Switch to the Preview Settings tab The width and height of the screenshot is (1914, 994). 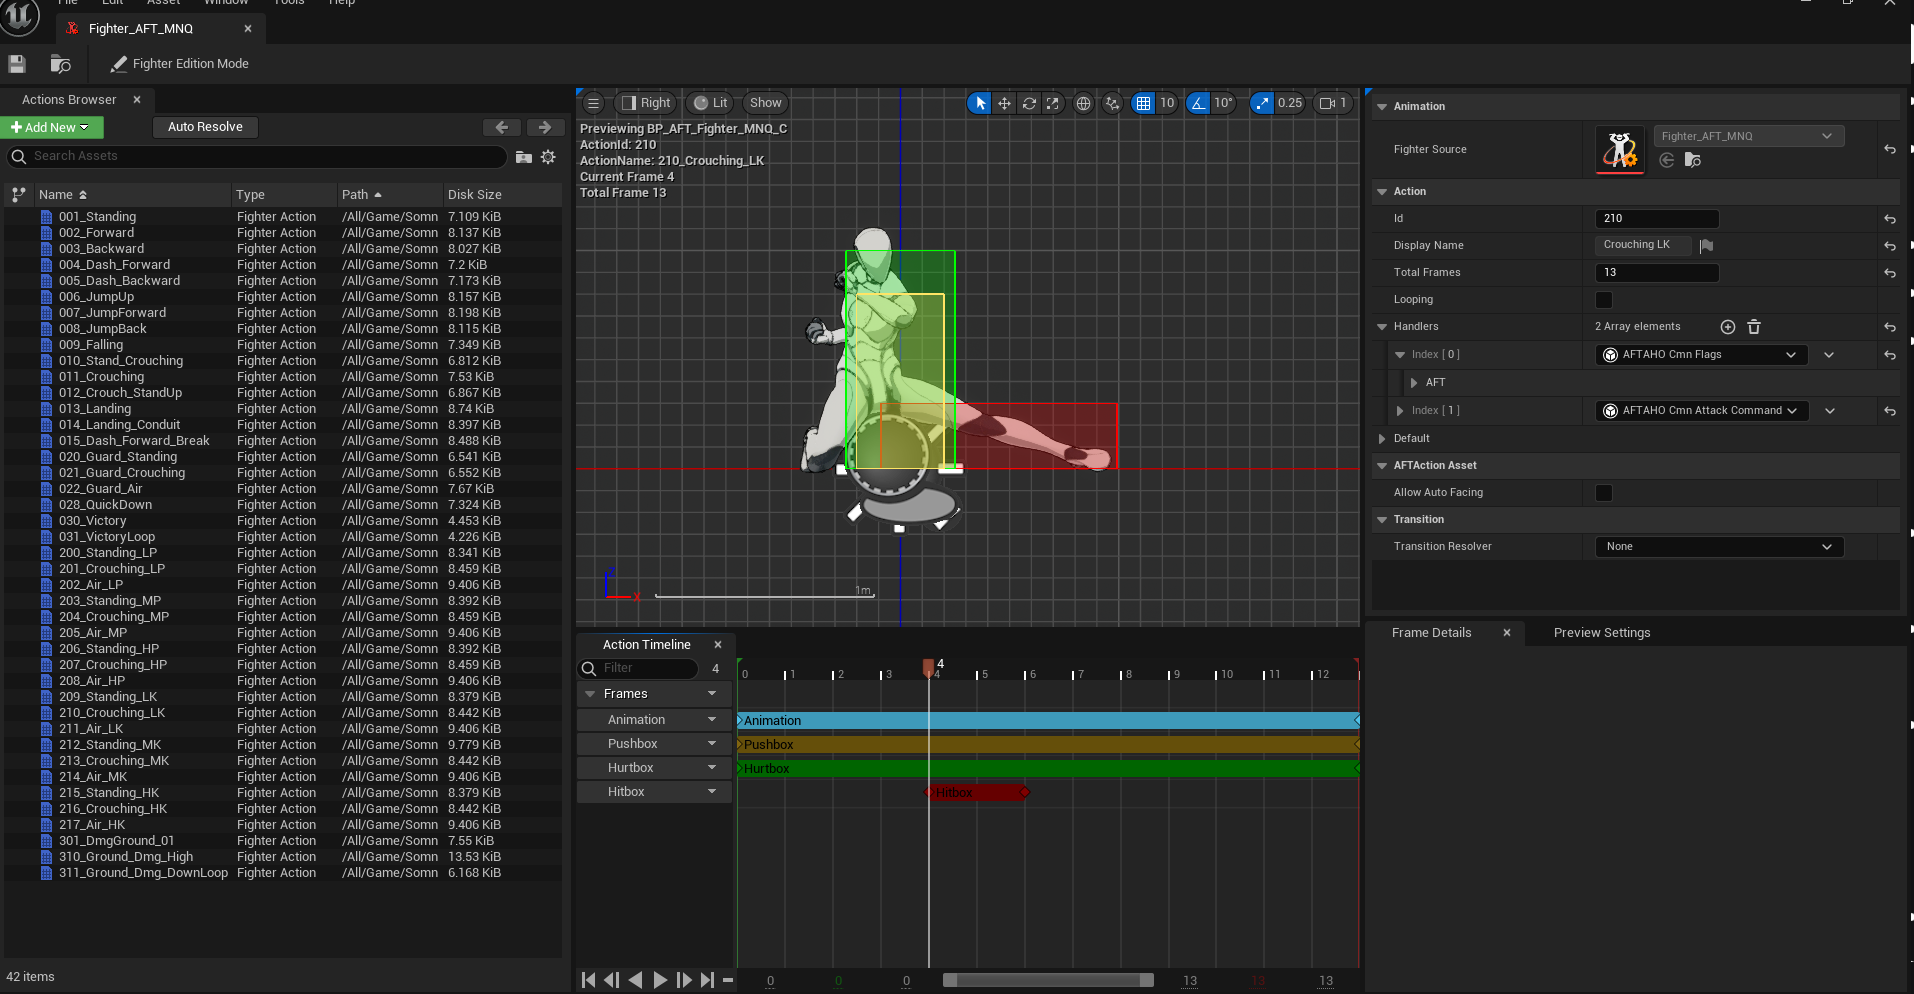[1601, 633]
